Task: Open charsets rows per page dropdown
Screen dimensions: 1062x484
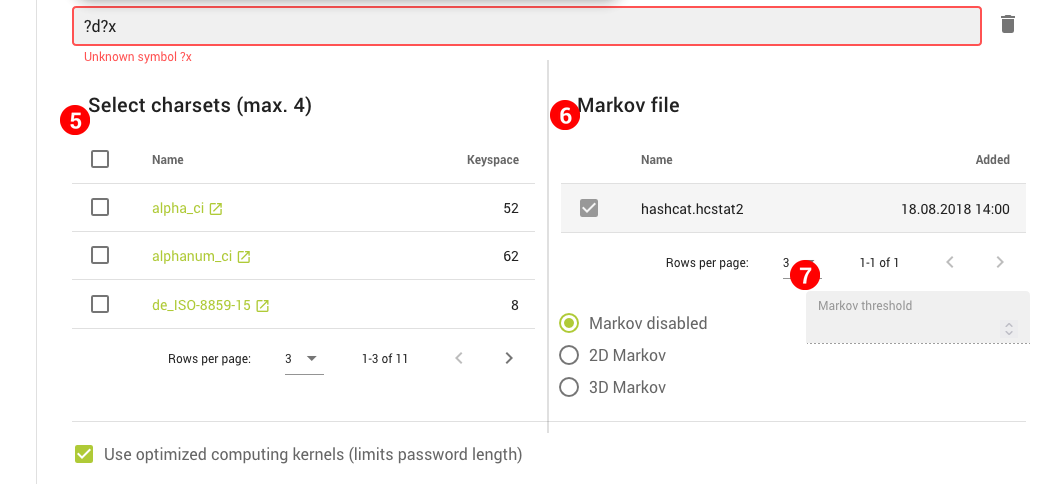Action: pyautogui.click(x=304, y=358)
